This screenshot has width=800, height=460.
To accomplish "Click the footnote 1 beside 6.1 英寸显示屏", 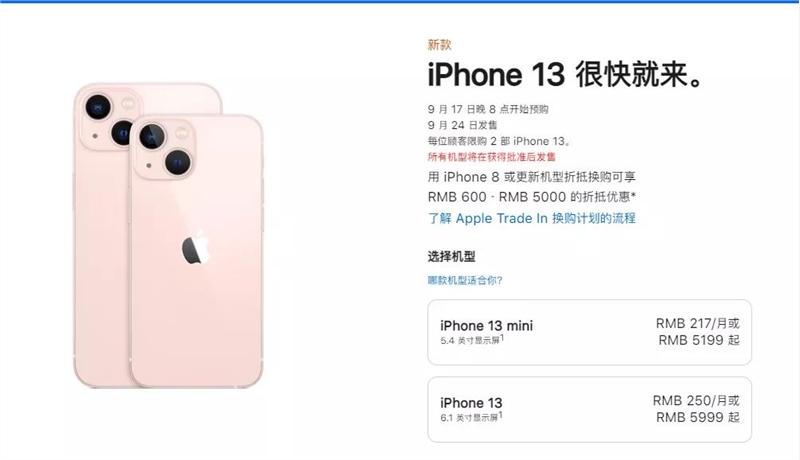I will 501,415.
